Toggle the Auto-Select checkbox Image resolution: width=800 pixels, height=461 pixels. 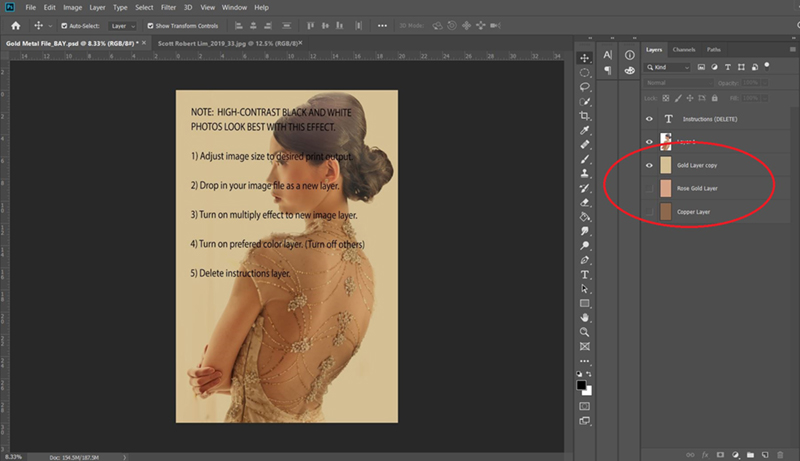64,25
